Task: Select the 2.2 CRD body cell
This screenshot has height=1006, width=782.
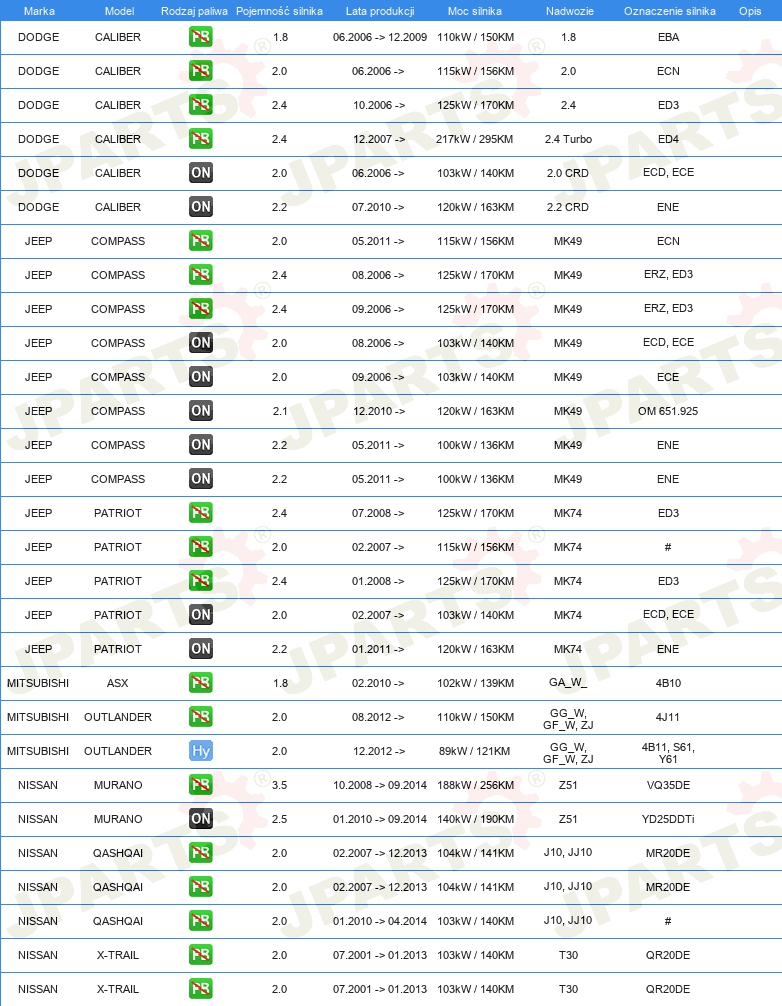Action: coord(568,207)
